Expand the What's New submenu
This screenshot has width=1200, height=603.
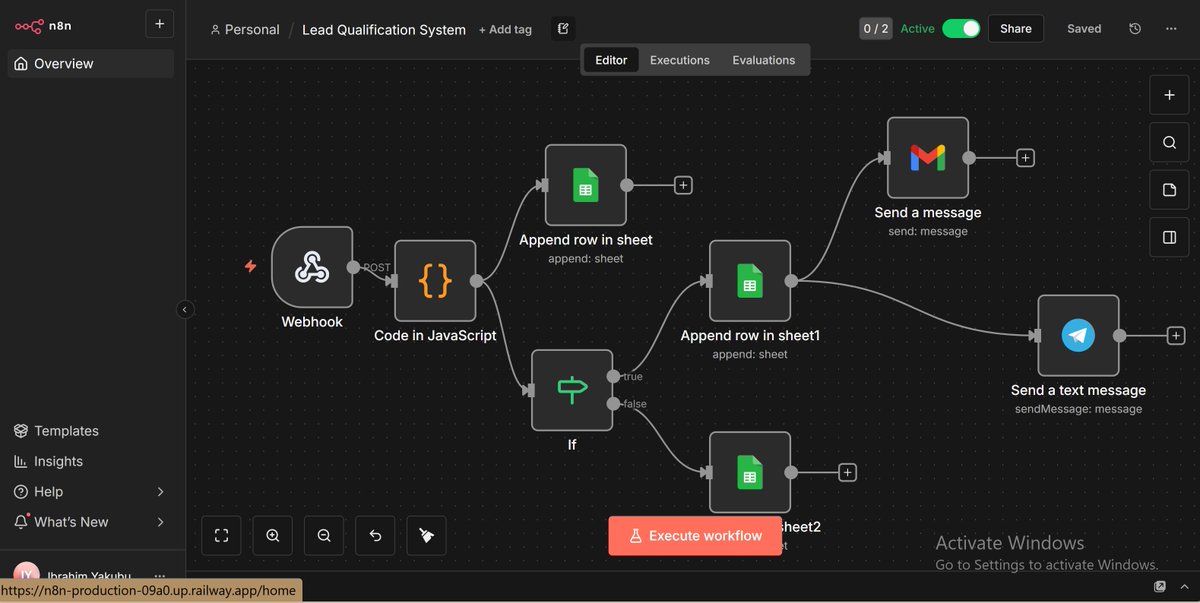coord(161,522)
